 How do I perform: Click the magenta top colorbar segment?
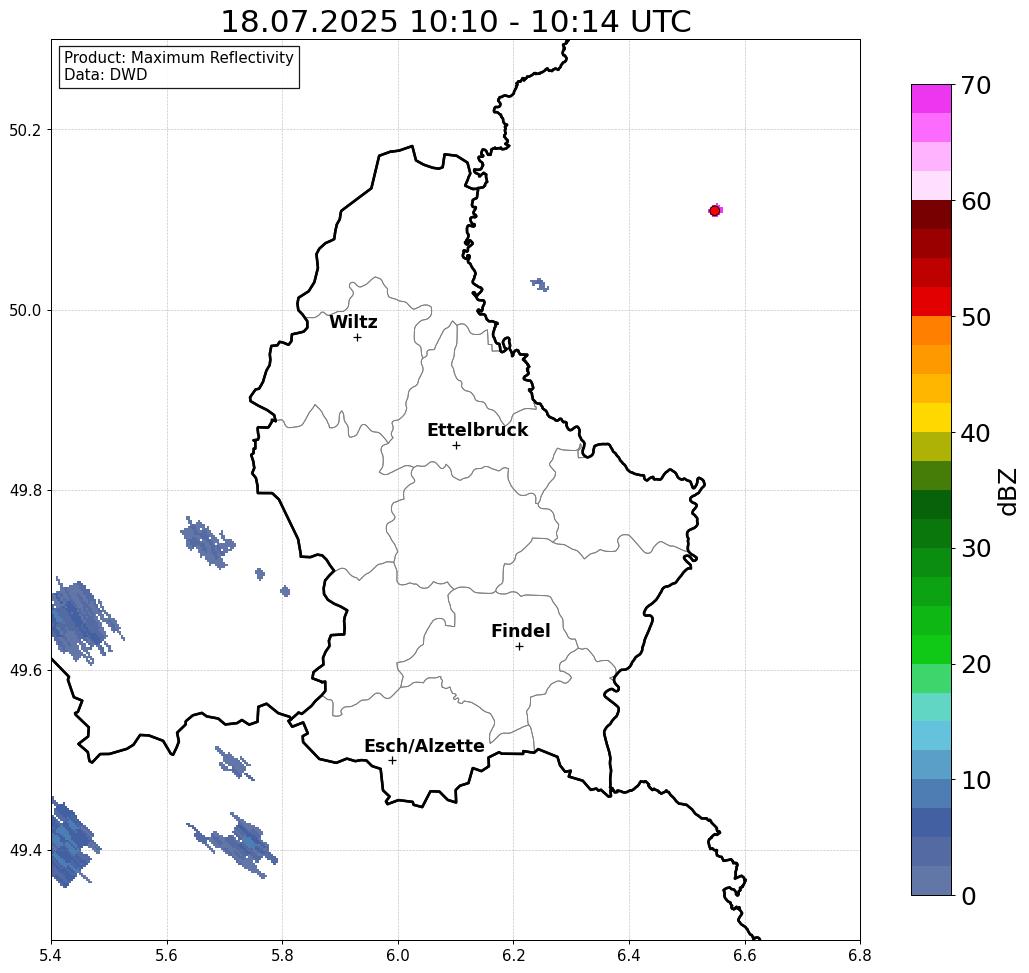pyautogui.click(x=931, y=99)
